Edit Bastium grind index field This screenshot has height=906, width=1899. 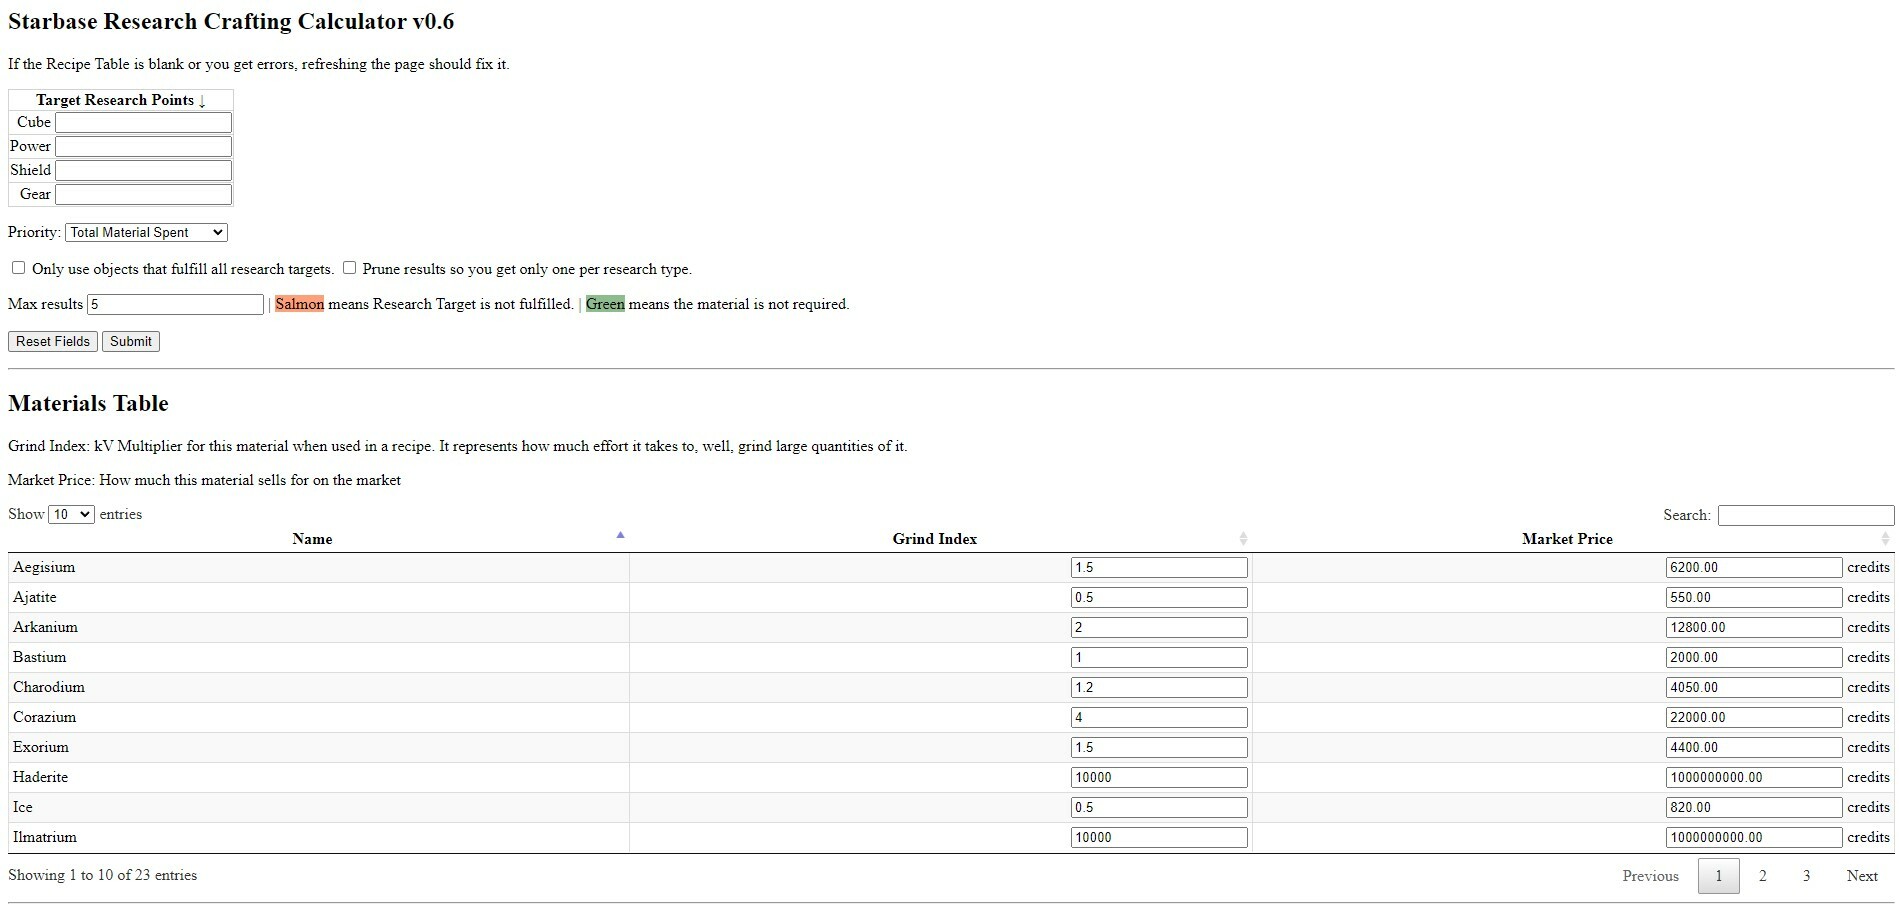pos(1159,657)
